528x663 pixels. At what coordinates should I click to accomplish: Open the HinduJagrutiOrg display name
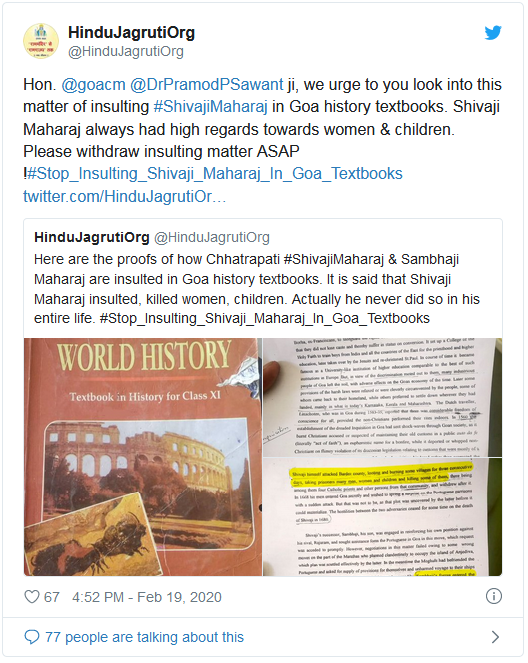point(131,33)
